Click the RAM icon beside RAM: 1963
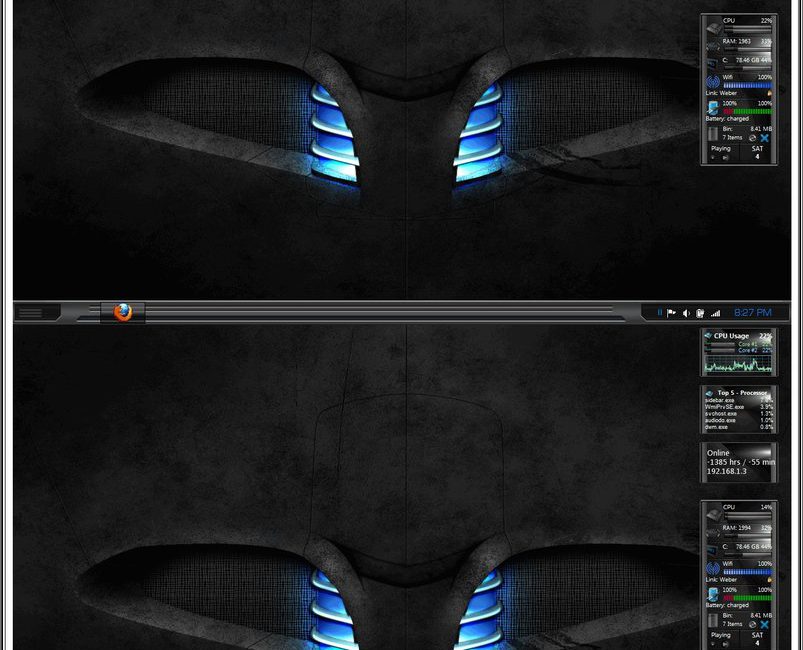Screen dimensions: 803x650 pyautogui.click(x=713, y=47)
